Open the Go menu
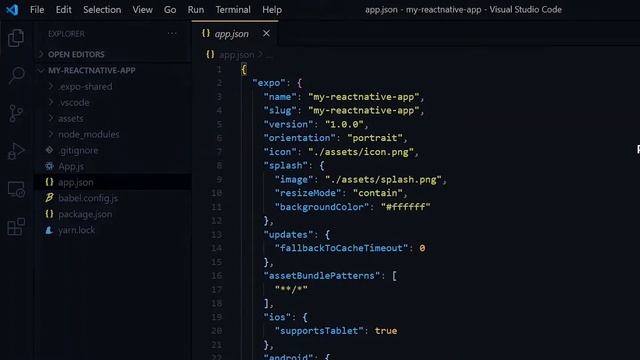 pos(170,9)
